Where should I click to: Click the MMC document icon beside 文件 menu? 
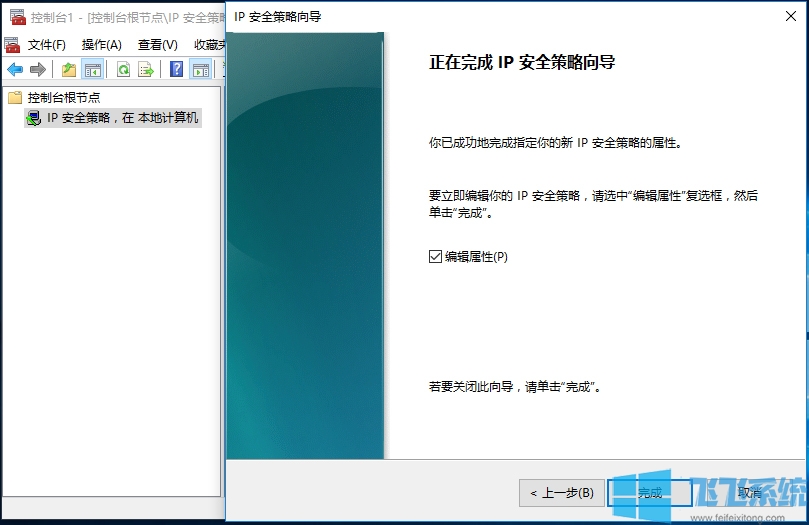[x=12, y=45]
